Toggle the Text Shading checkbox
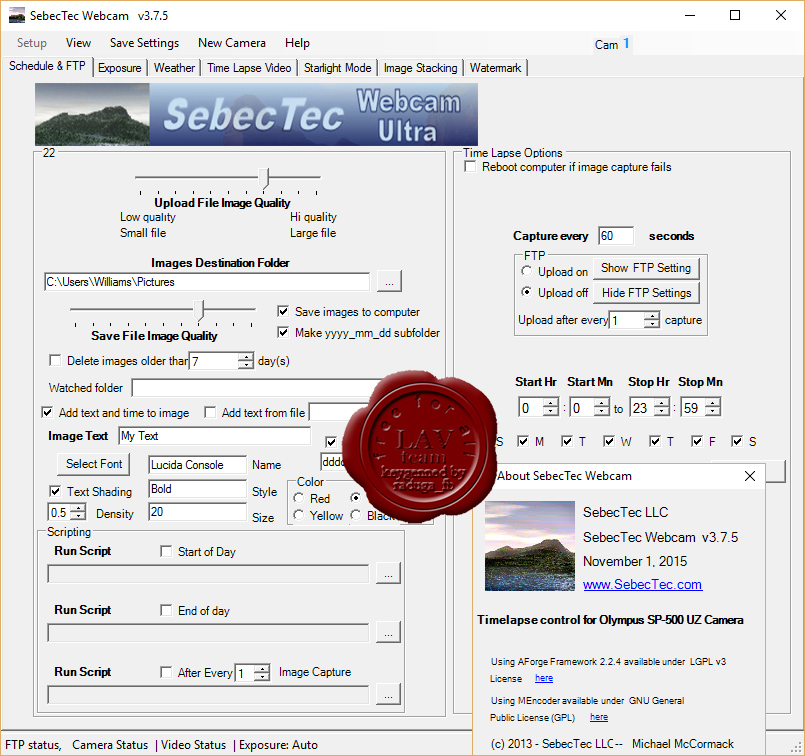This screenshot has height=756, width=805. pos(55,491)
